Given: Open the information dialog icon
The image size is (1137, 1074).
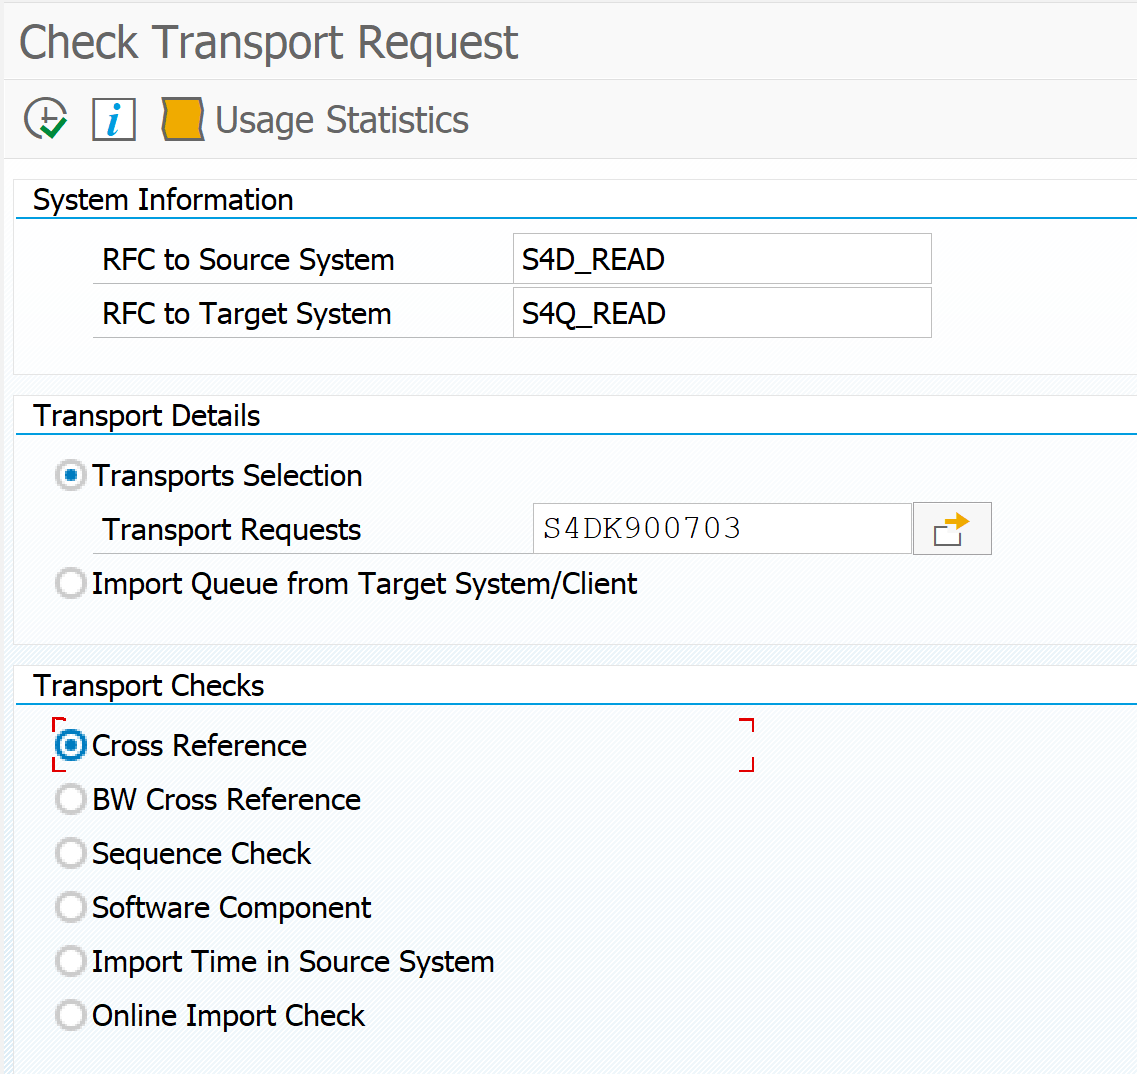Looking at the screenshot, I should click(113, 118).
